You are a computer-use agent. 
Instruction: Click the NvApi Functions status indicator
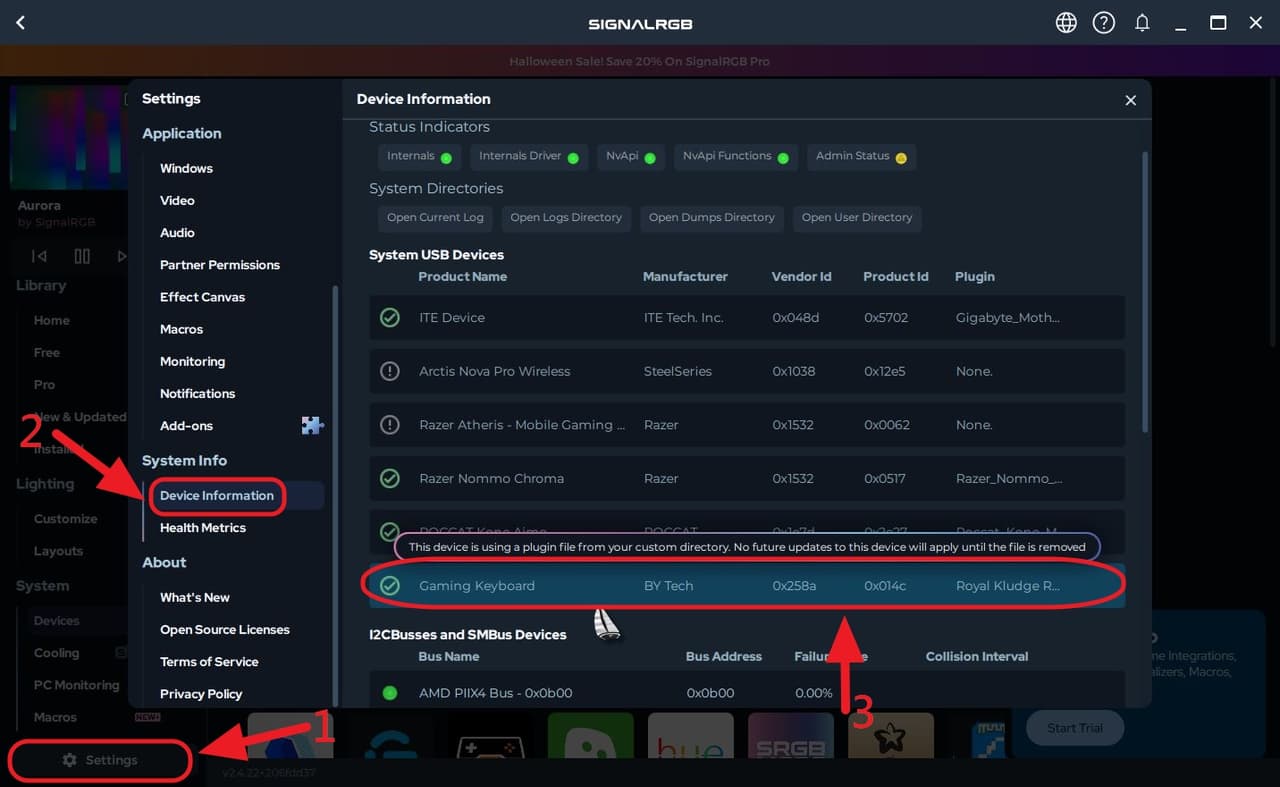(735, 157)
